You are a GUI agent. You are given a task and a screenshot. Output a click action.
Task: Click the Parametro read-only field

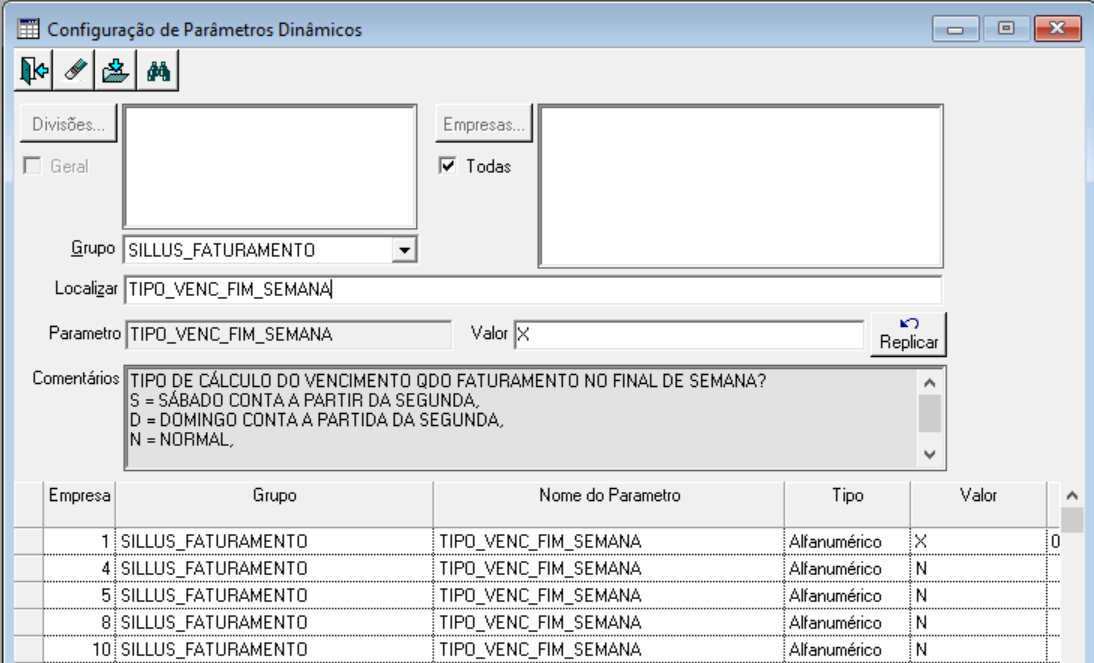288,335
